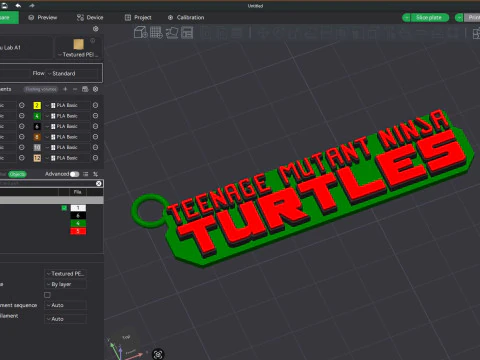Open the filament settings gear icon
The image size is (480, 360).
coord(95,89)
